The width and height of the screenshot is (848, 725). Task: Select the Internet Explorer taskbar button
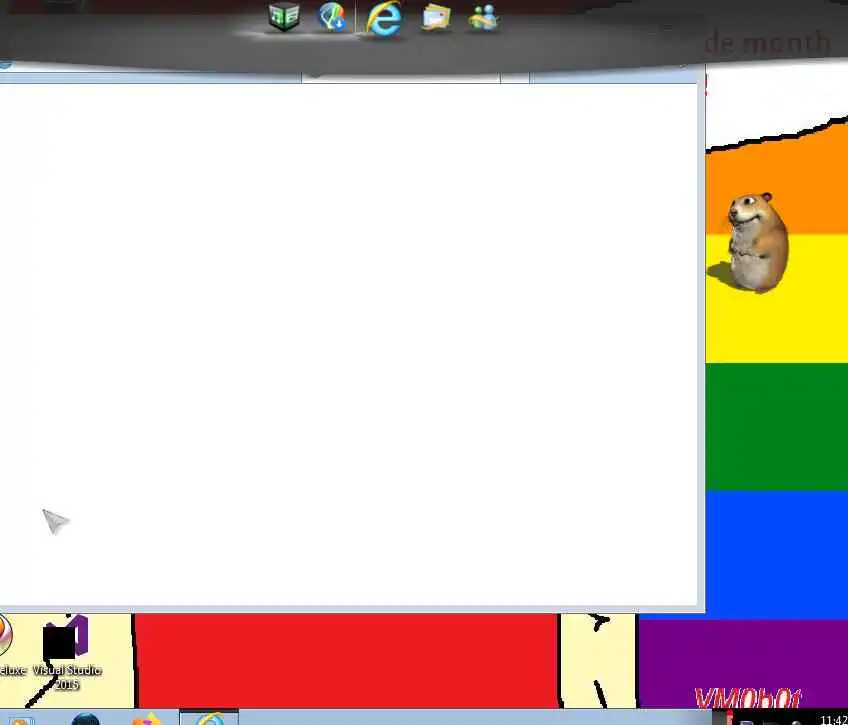pos(209,719)
